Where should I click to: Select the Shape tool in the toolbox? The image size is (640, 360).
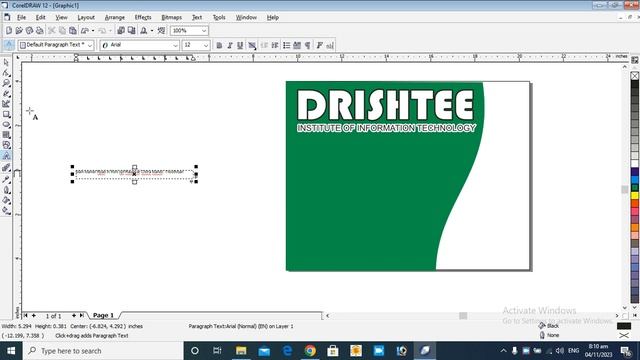coord(6,73)
